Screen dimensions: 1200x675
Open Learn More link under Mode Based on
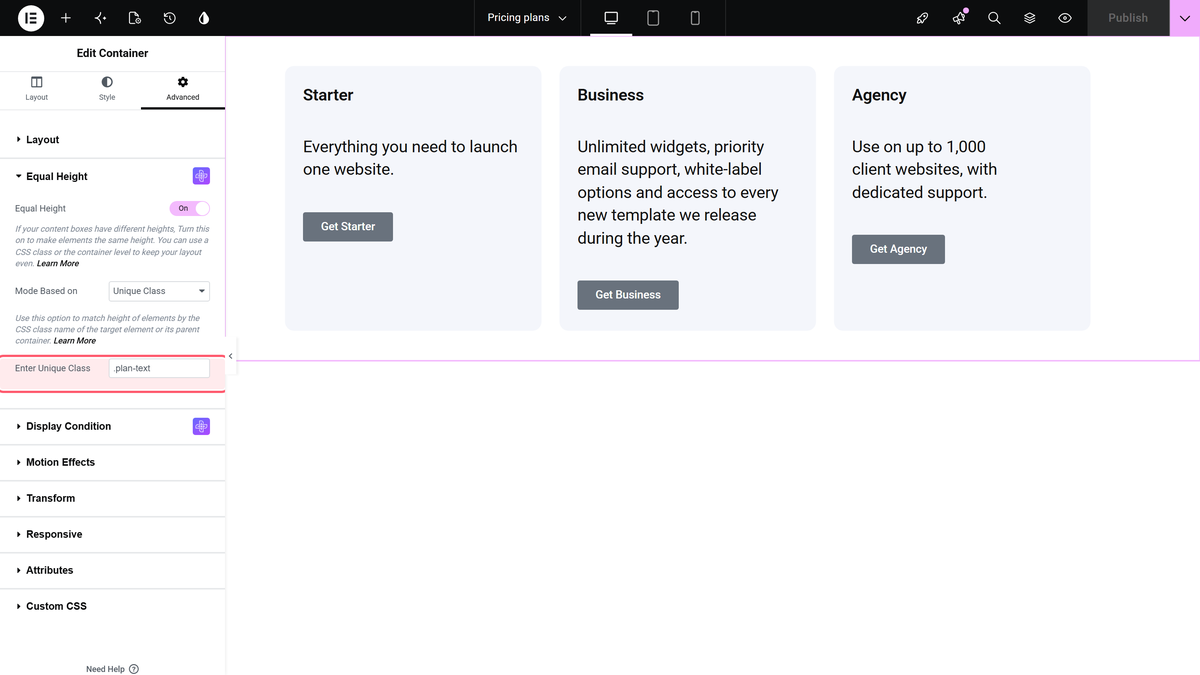pyautogui.click(x=75, y=341)
